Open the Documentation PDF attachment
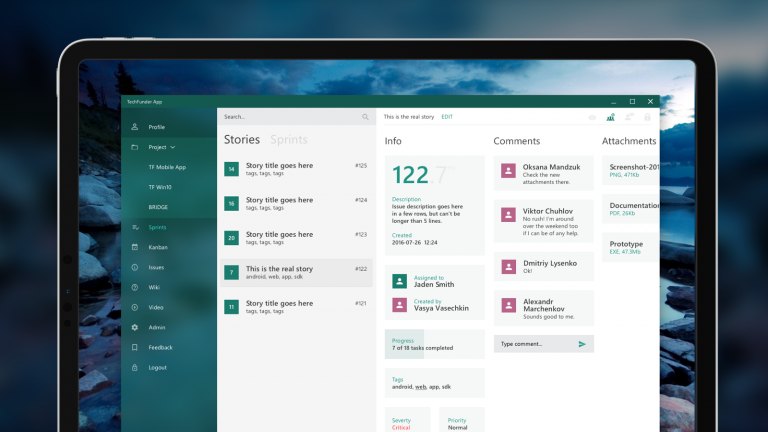This screenshot has height=432, width=768. pyautogui.click(x=631, y=209)
